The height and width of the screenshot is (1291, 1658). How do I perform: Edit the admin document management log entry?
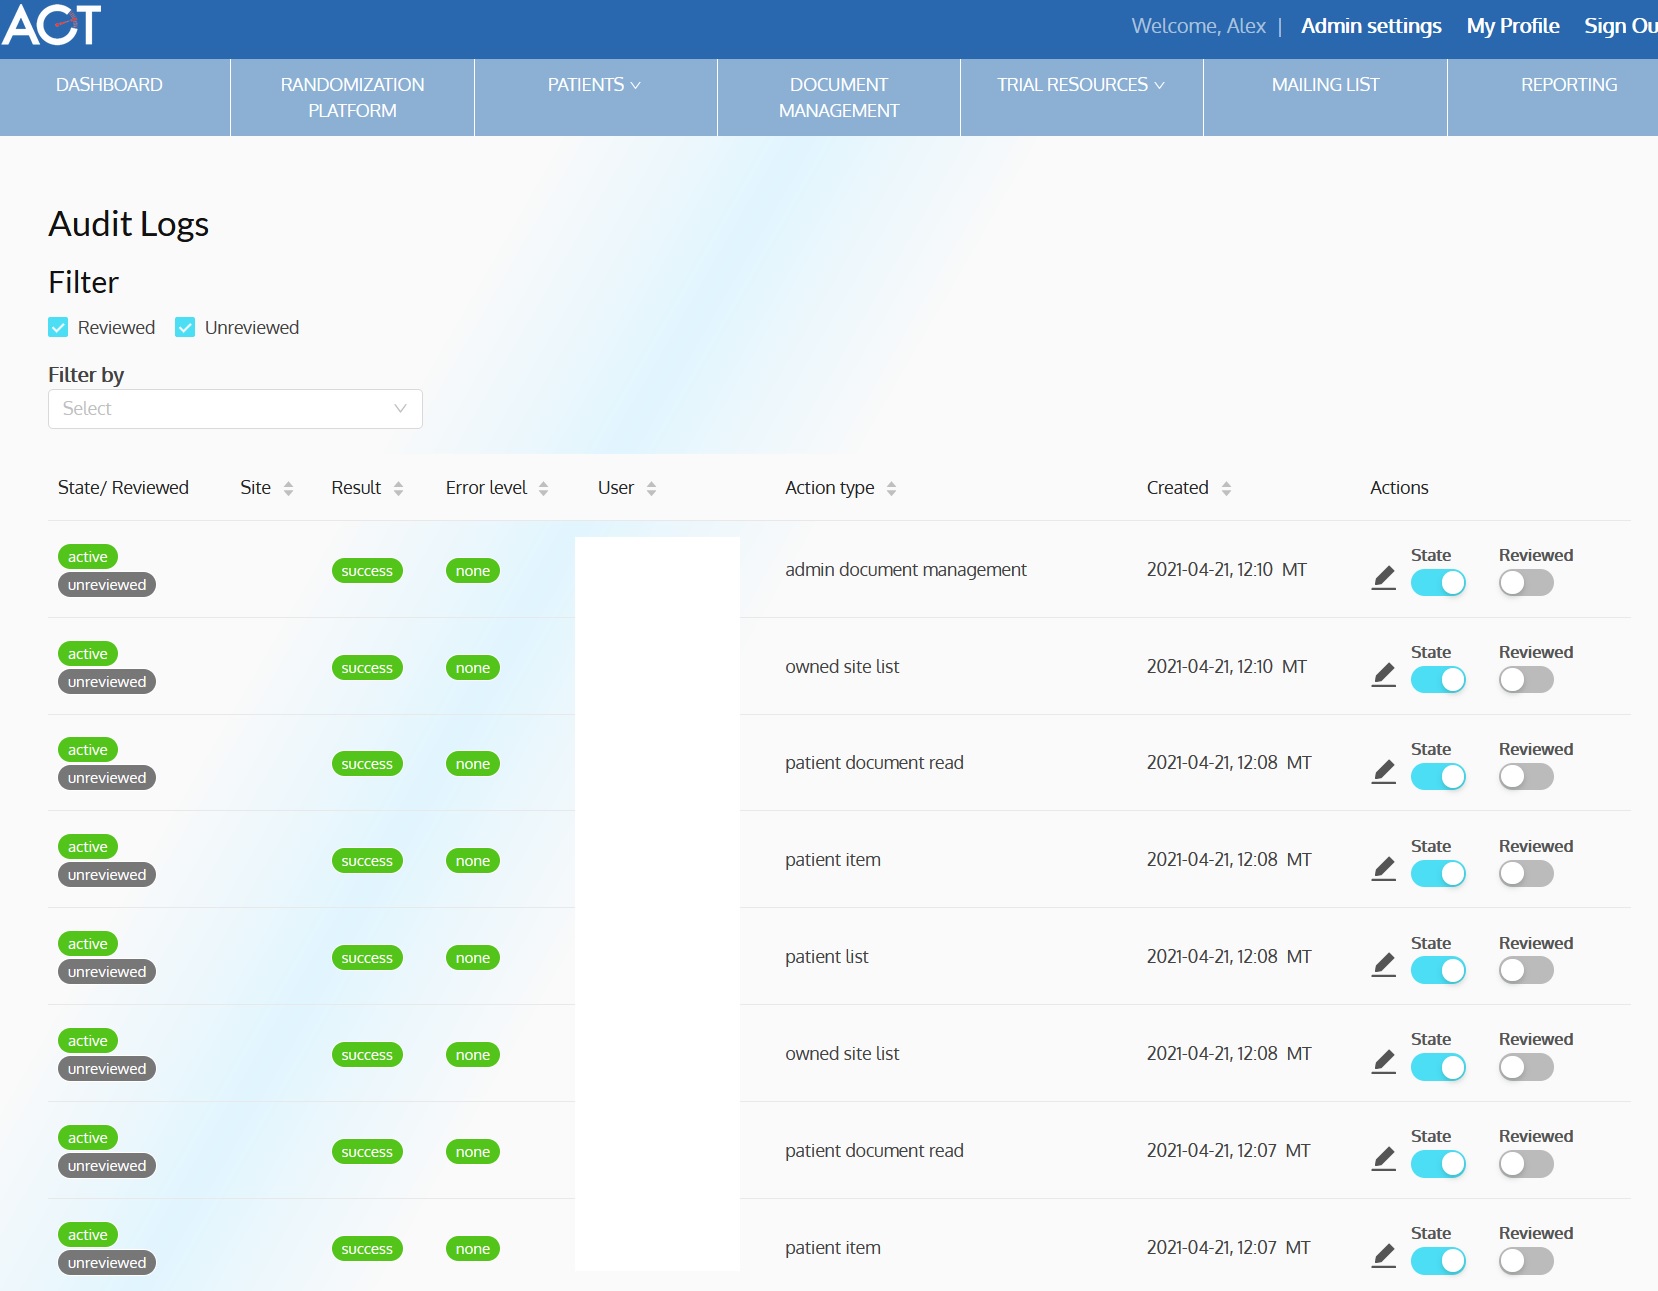pos(1383,578)
